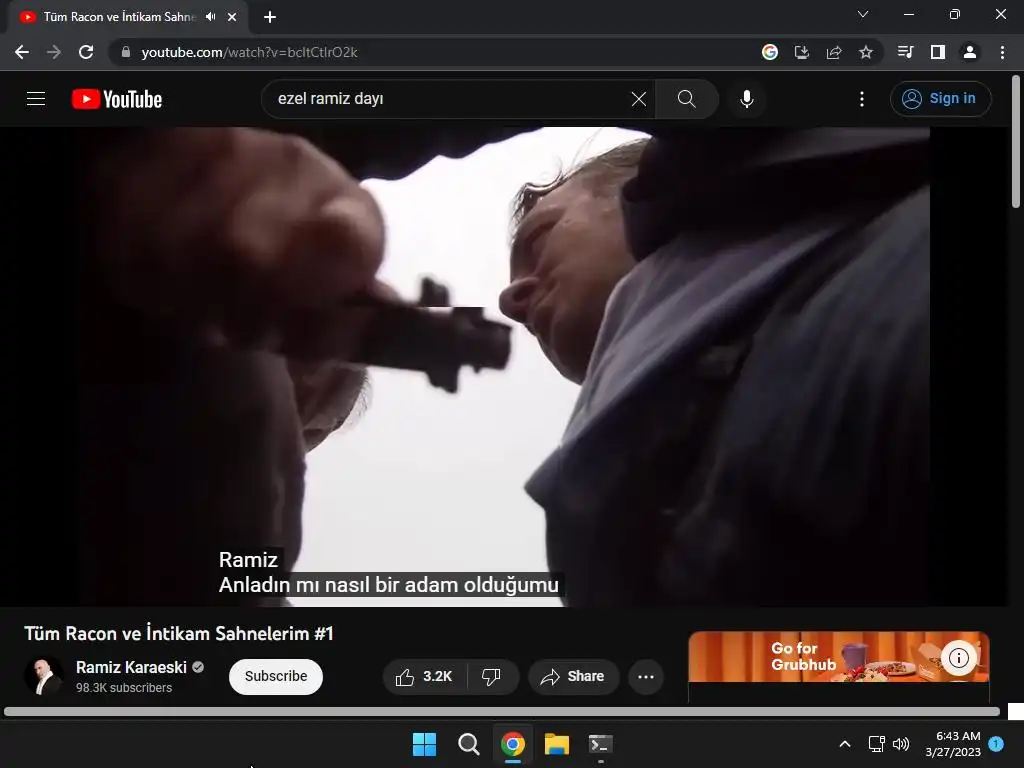Image resolution: width=1024 pixels, height=768 pixels.
Task: Clear the search box text
Action: 639,99
